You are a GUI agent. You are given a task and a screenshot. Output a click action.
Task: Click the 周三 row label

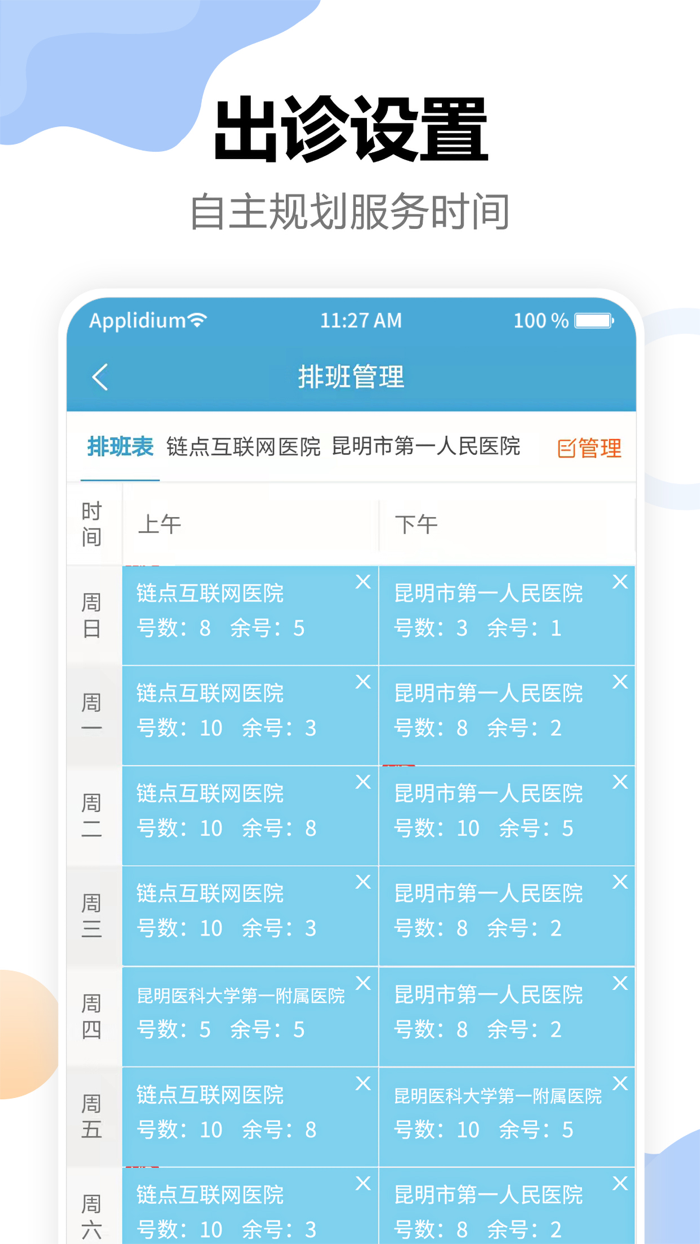92,915
